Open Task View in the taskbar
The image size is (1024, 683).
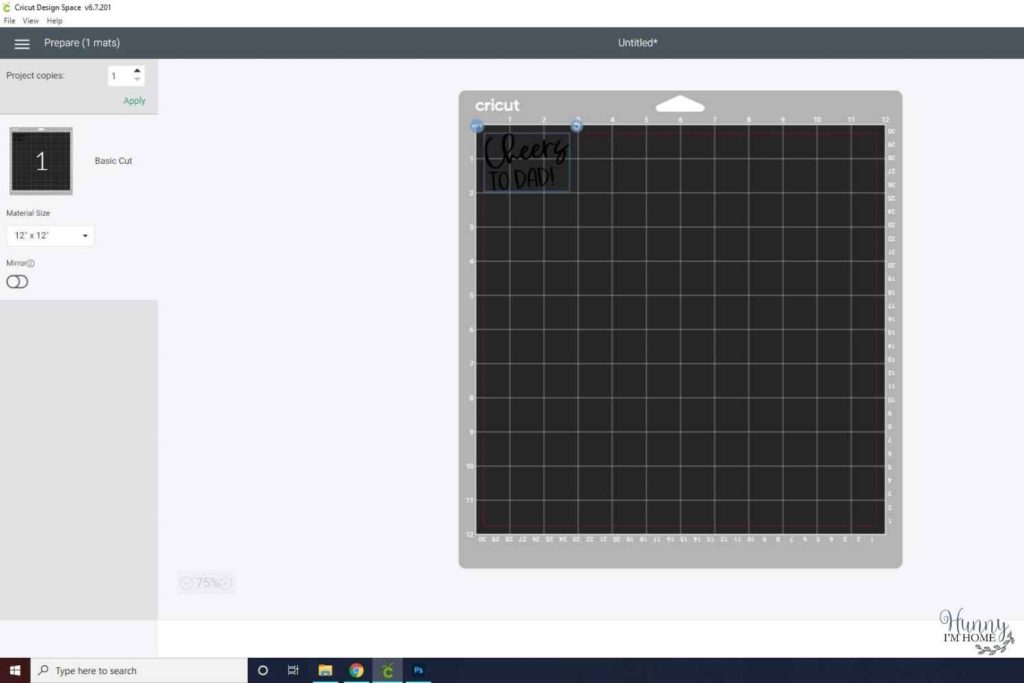pyautogui.click(x=293, y=671)
